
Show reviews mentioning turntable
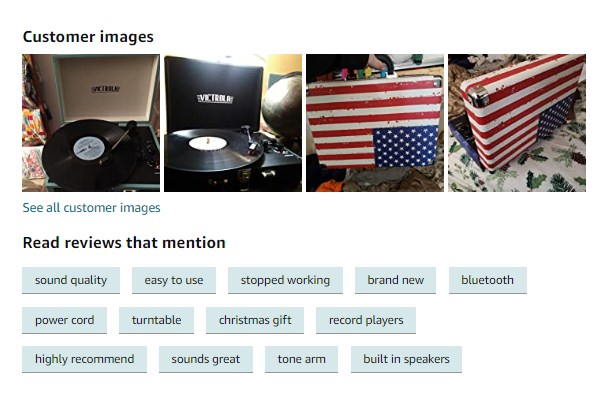(156, 320)
